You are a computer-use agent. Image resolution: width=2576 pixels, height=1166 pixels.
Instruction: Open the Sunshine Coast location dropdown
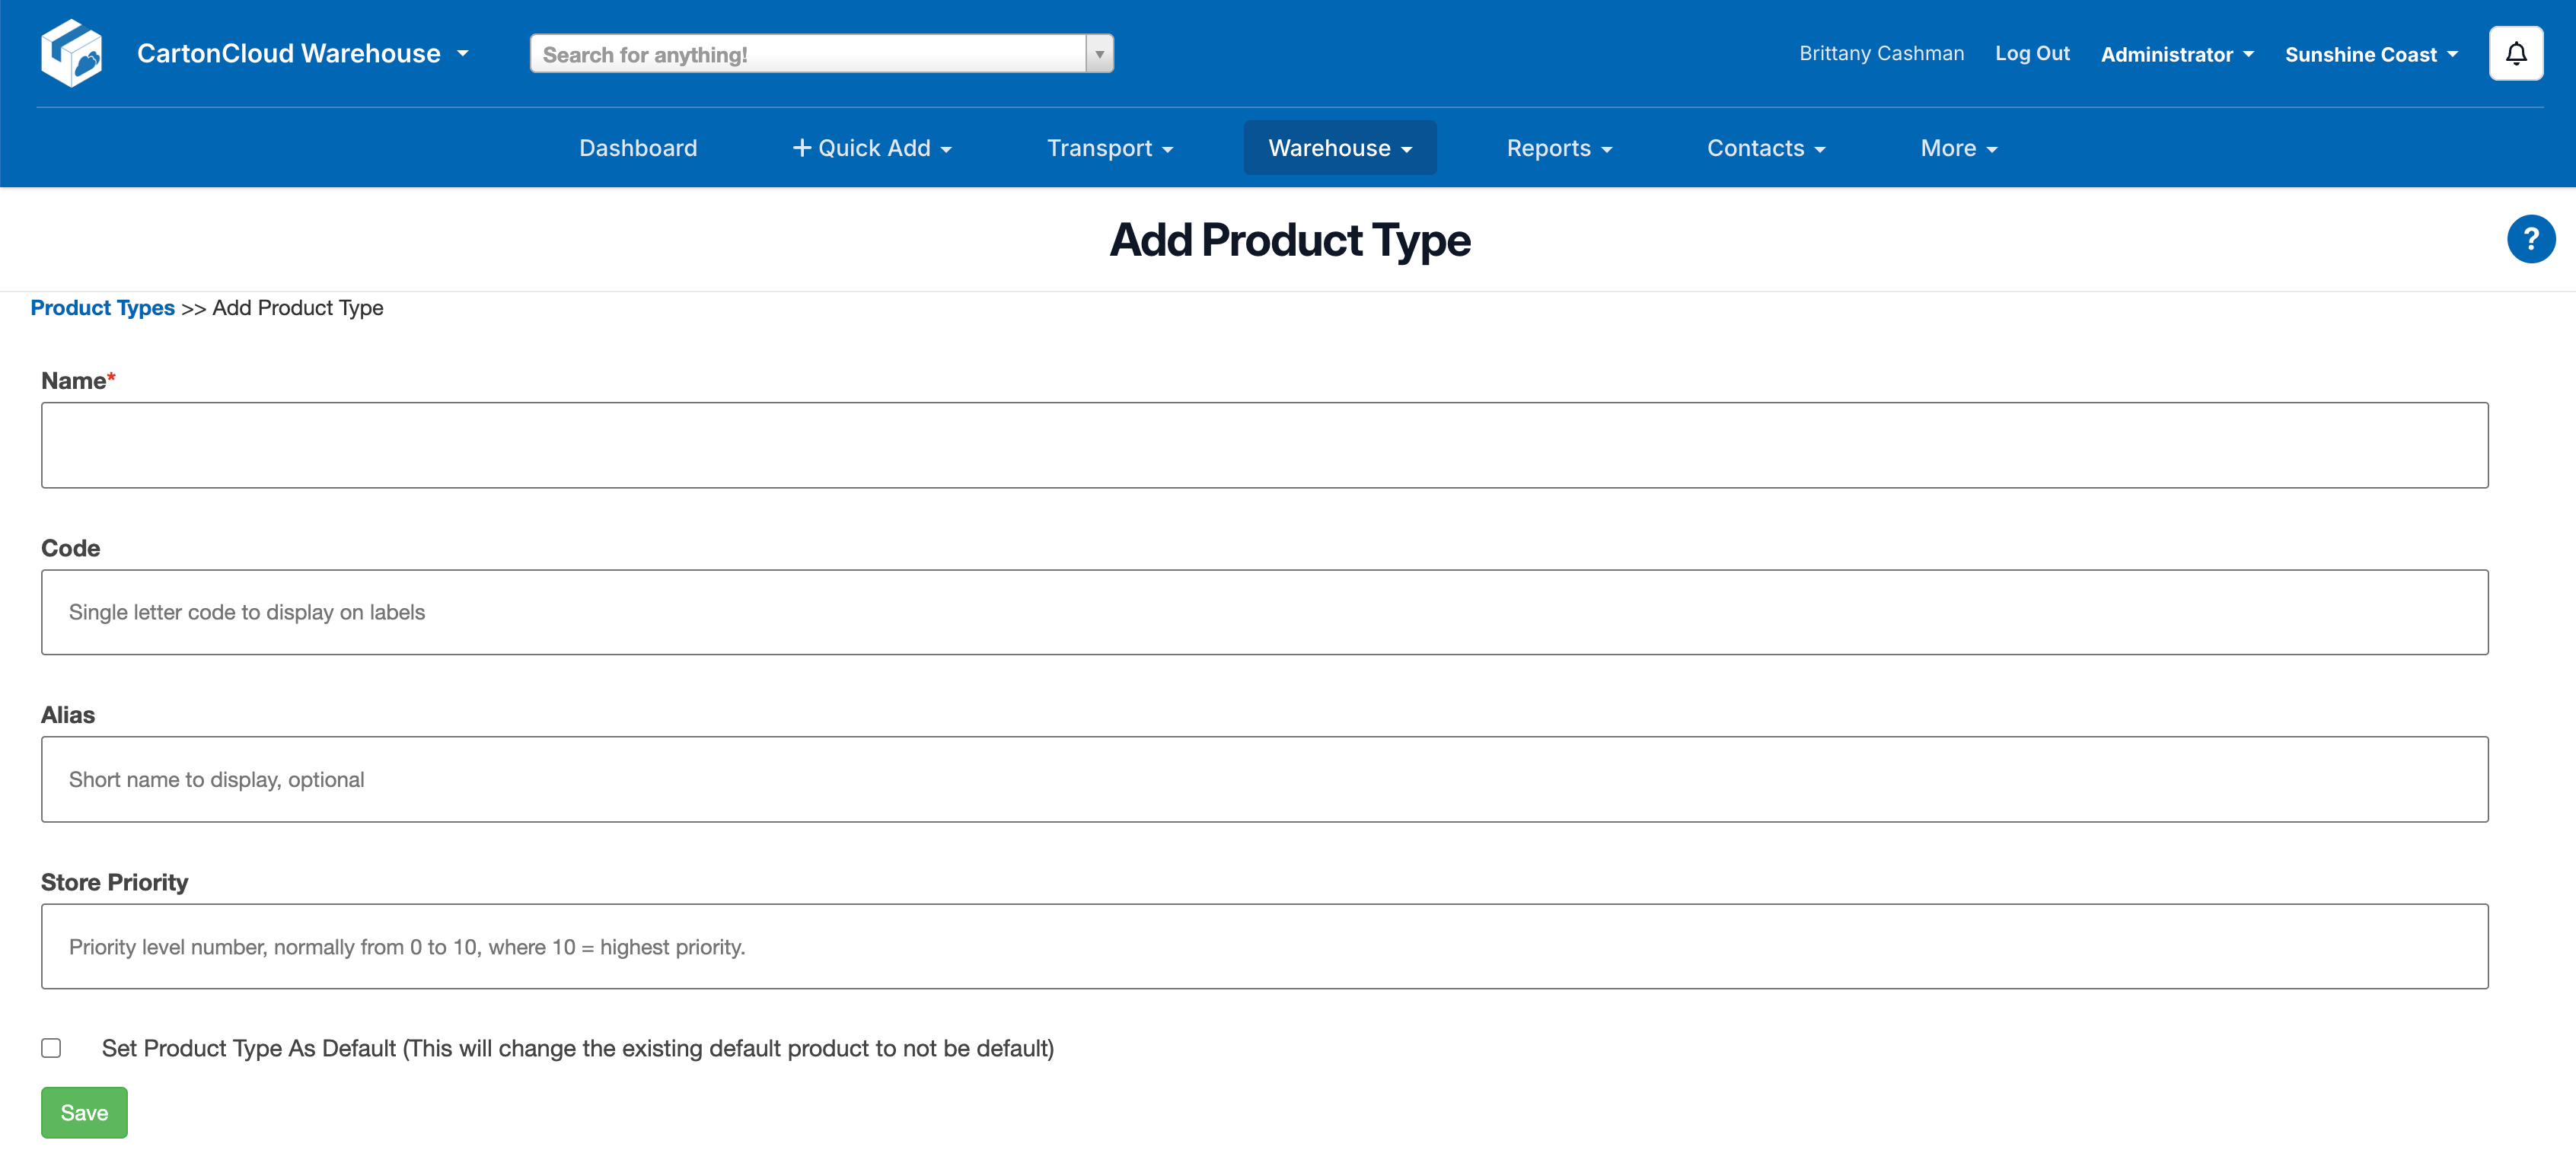pos(2370,55)
